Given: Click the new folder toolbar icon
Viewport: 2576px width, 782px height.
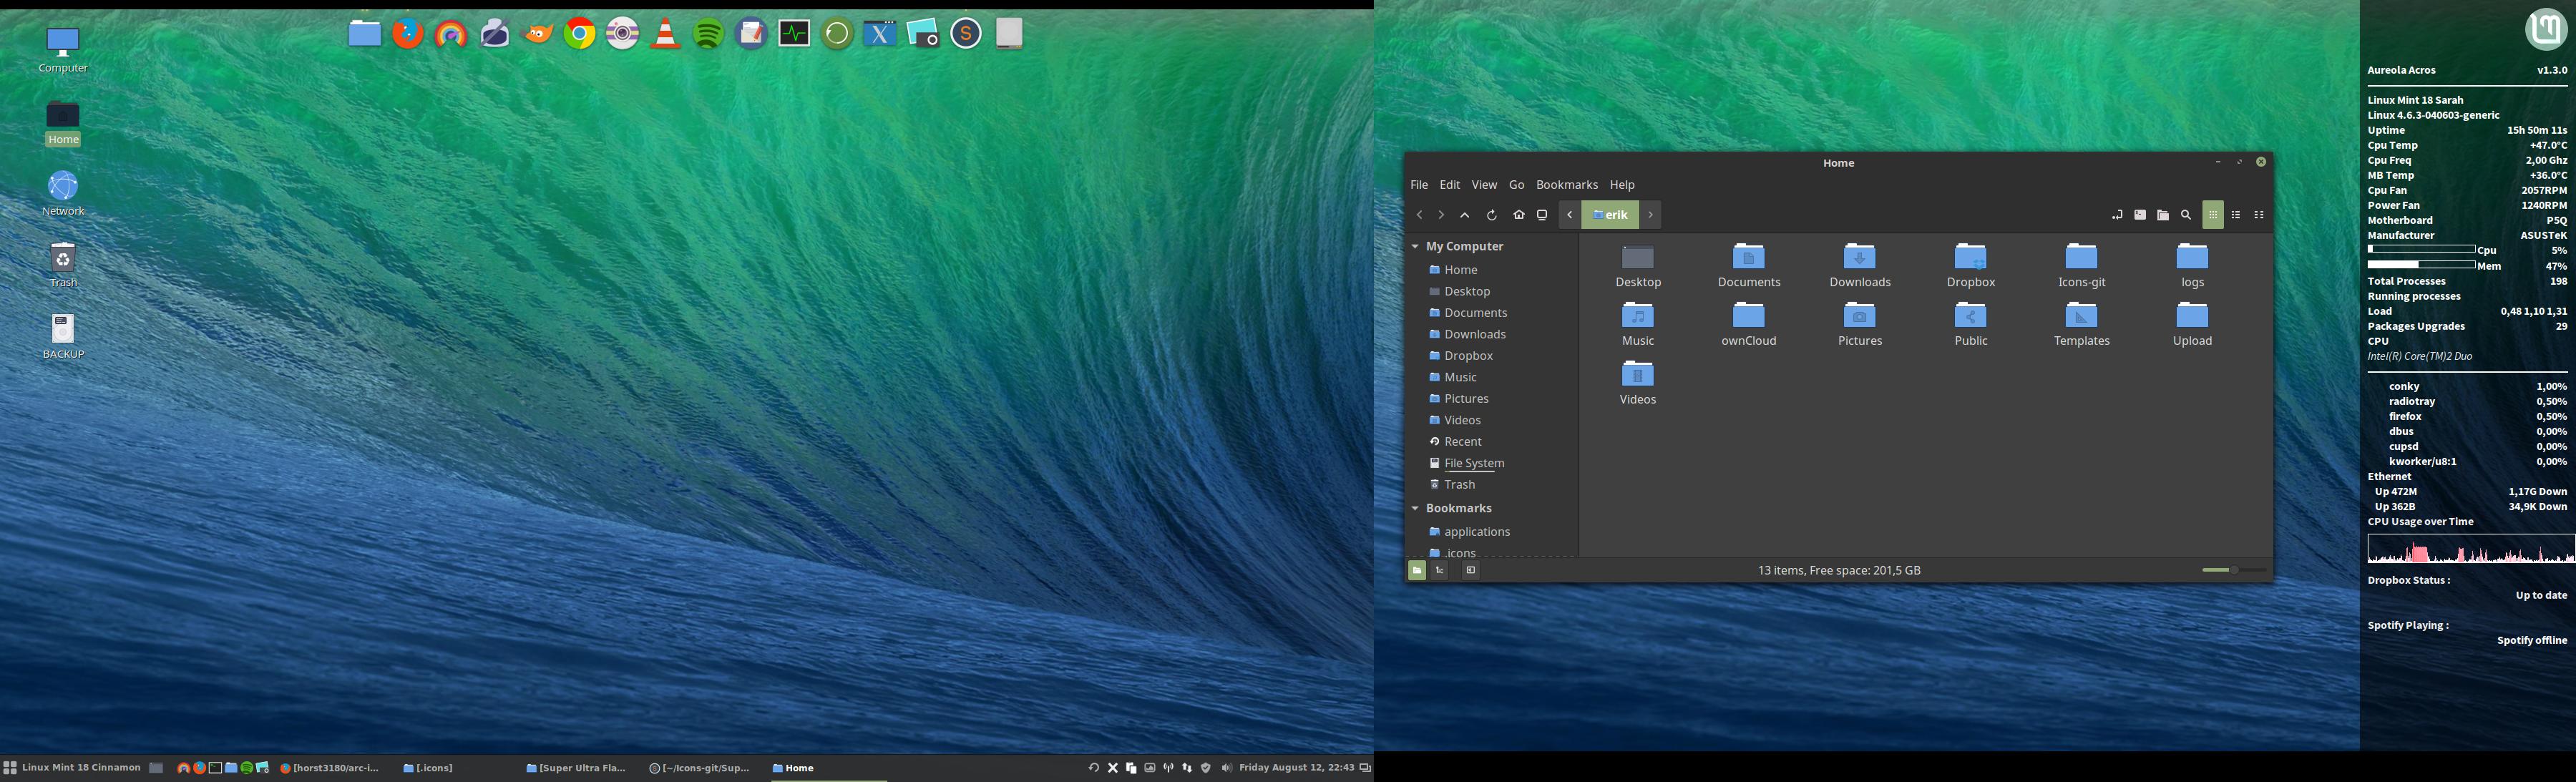Looking at the screenshot, I should click(x=2163, y=215).
